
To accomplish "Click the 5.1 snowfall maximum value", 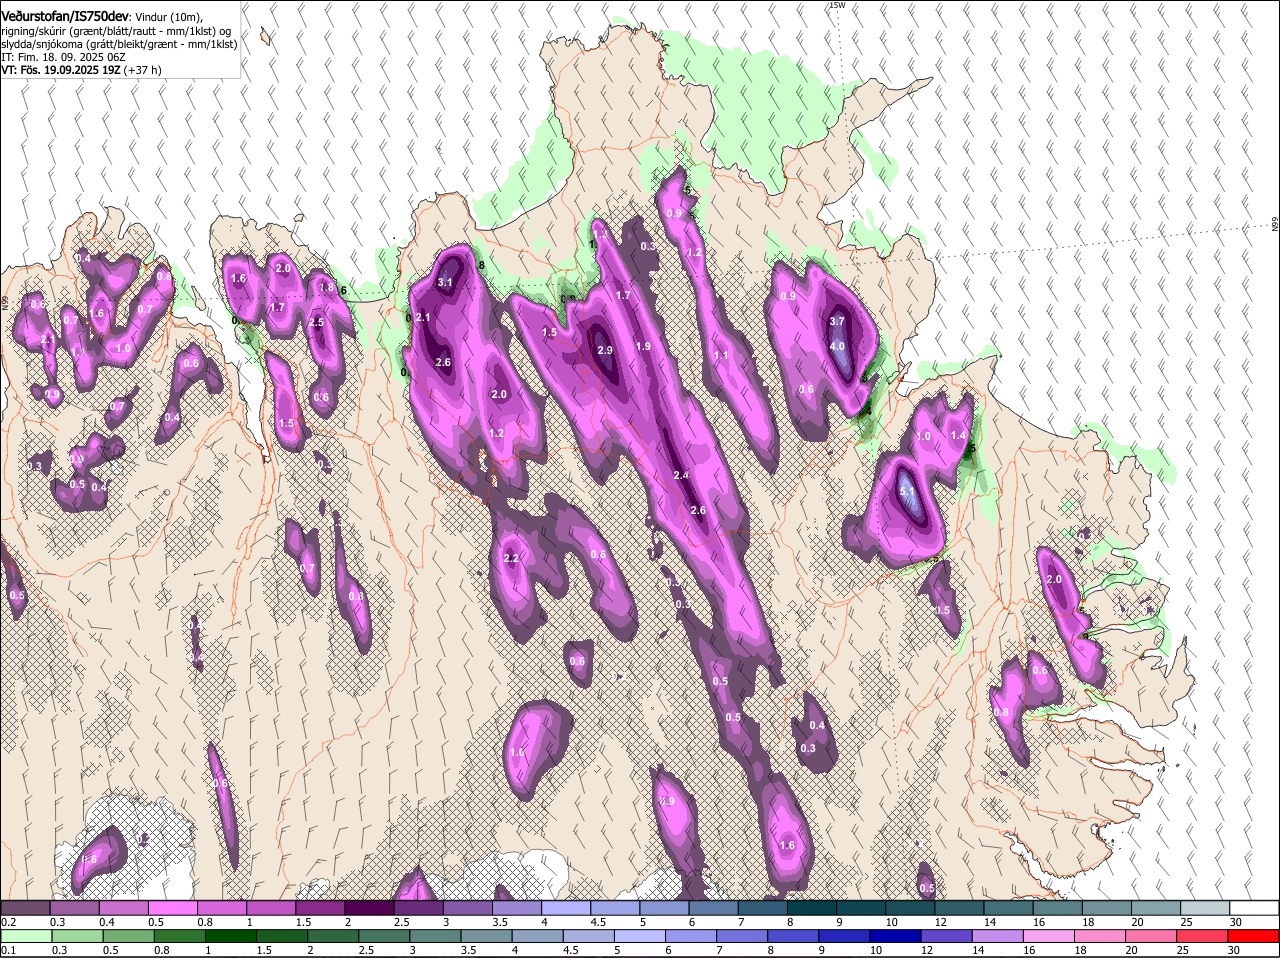I will click(x=908, y=492).
